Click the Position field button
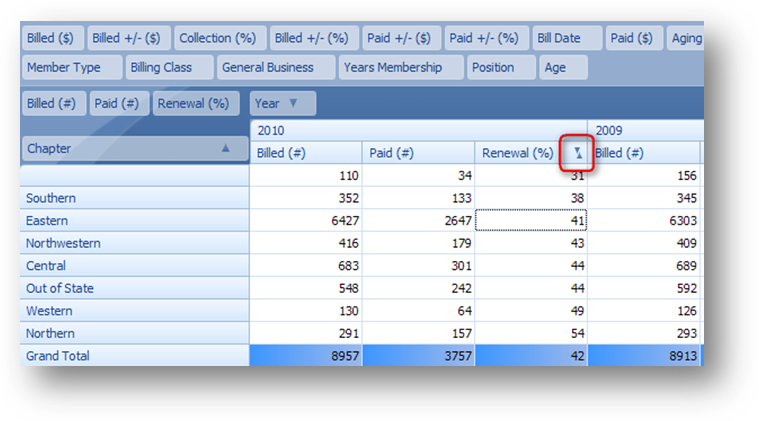The width and height of the screenshot is (759, 421). click(501, 68)
